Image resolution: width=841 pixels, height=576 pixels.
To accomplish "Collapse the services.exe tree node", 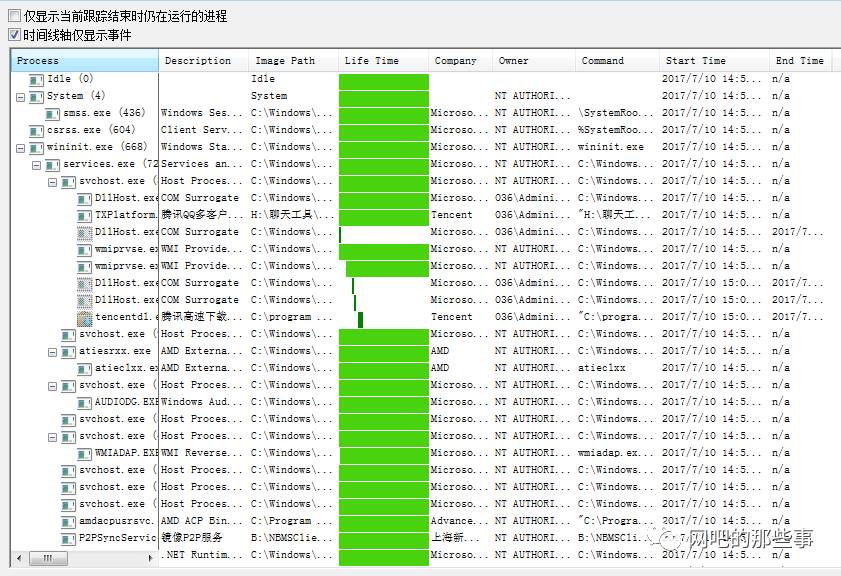I will [37, 164].
